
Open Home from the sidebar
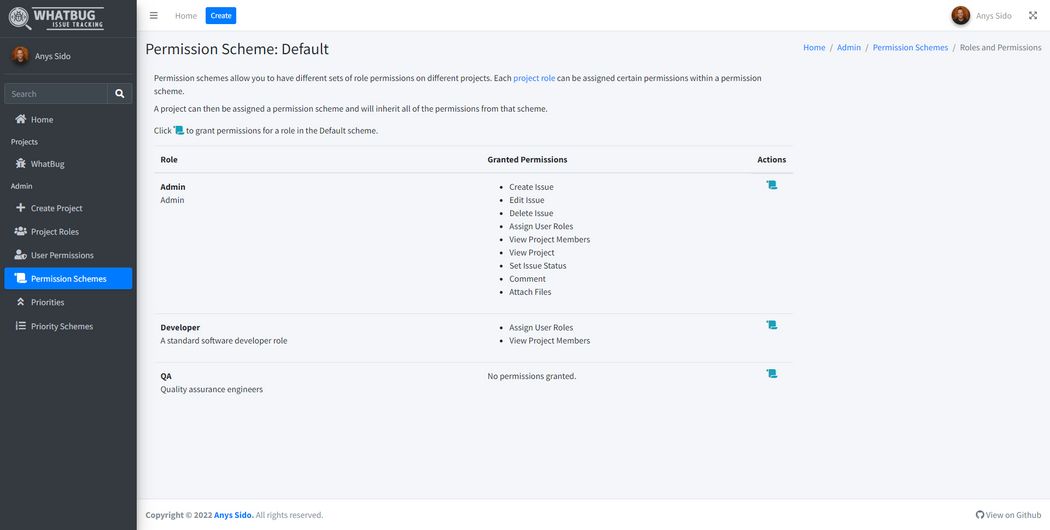42,120
